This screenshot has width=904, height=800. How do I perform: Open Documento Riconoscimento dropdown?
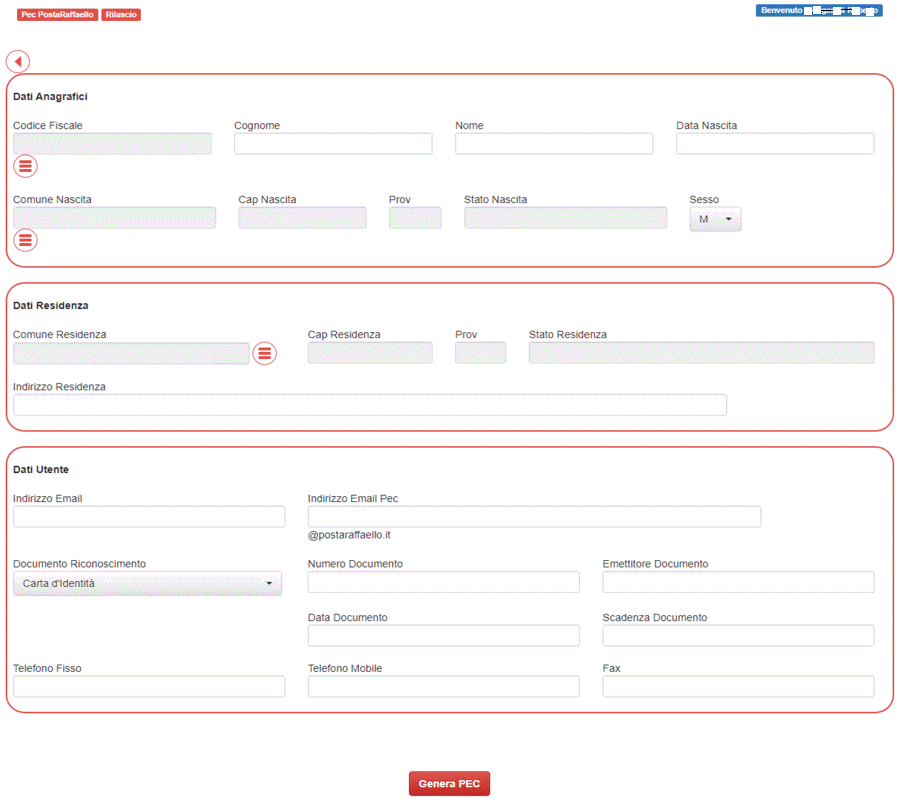[x=147, y=583]
